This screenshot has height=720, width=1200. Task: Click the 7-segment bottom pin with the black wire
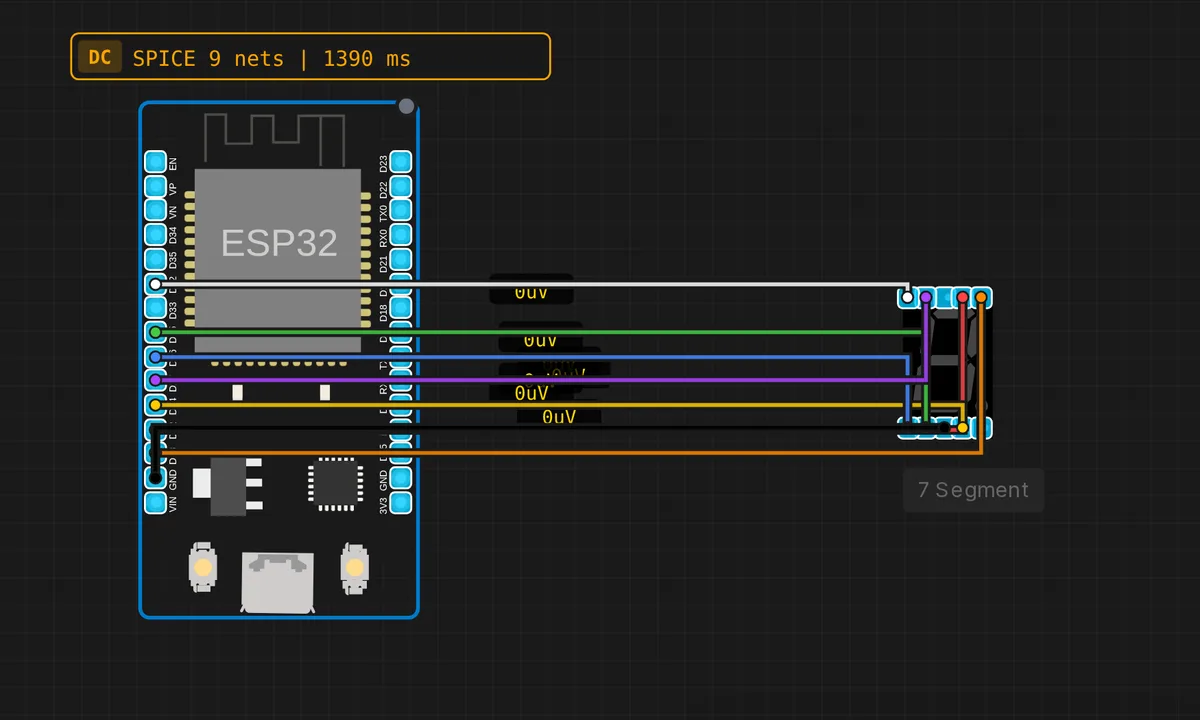pos(944,428)
